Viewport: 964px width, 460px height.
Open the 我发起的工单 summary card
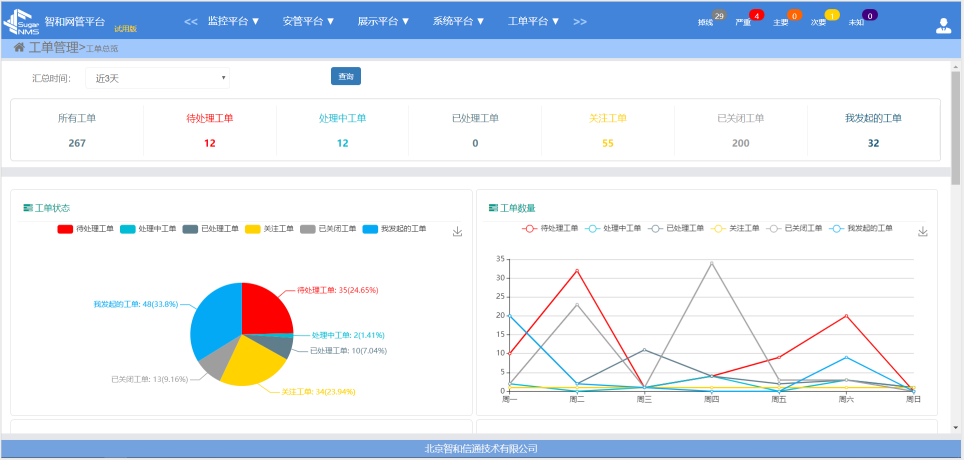coord(874,130)
